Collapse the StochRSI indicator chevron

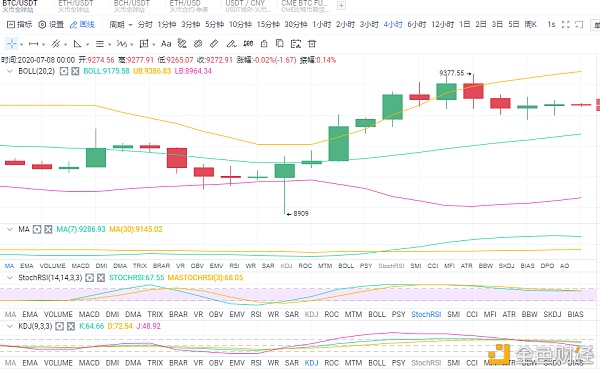click(x=10, y=278)
